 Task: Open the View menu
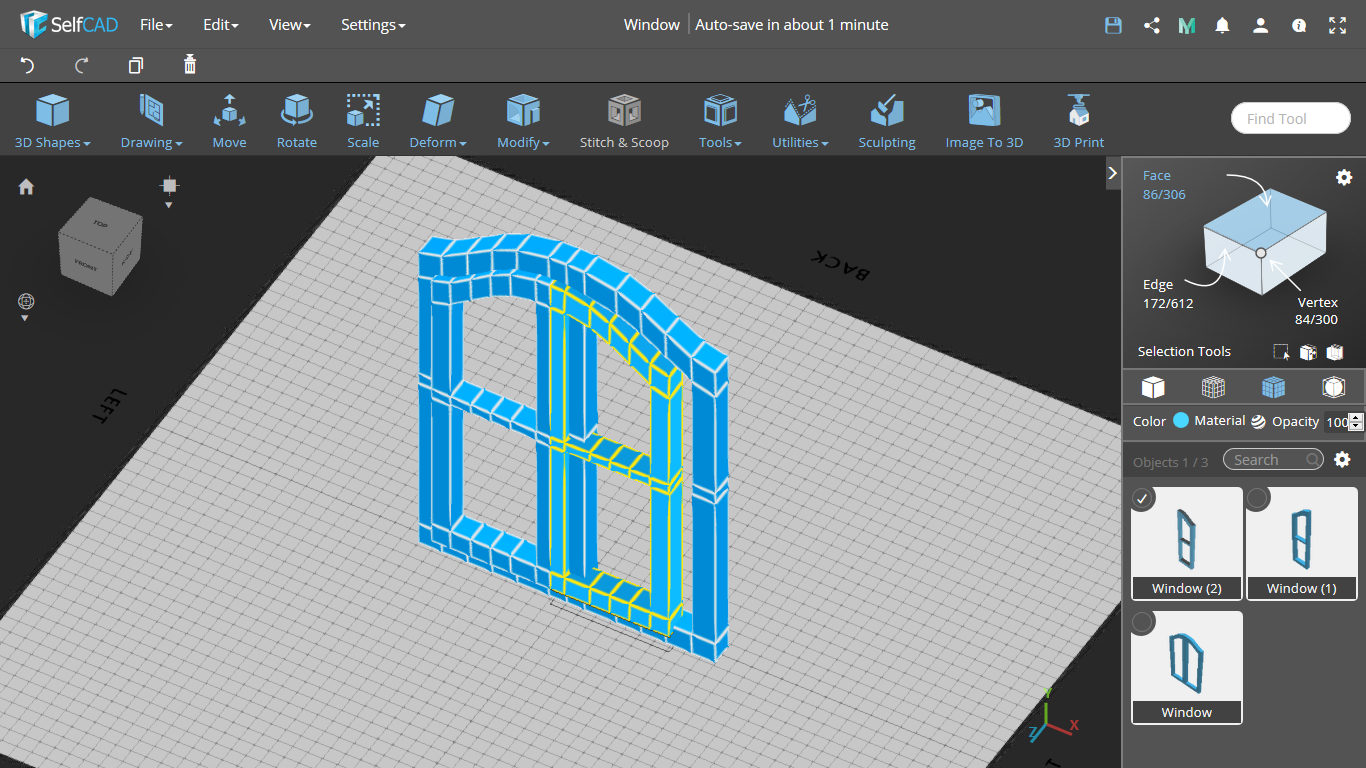(x=290, y=25)
